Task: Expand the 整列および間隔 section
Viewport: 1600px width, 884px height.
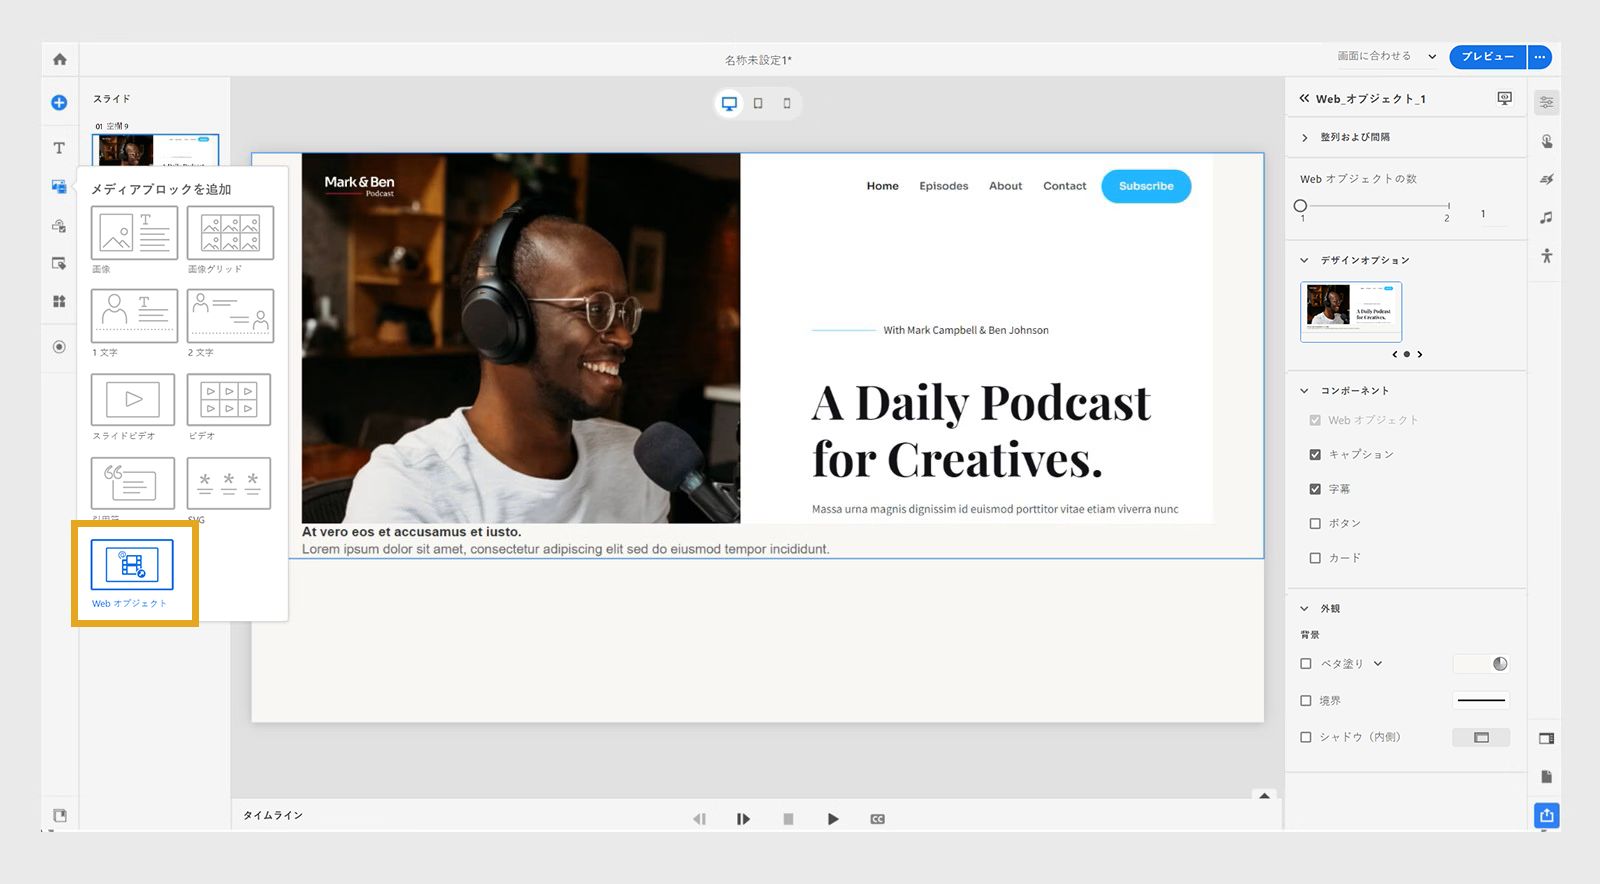Action: coord(1305,138)
